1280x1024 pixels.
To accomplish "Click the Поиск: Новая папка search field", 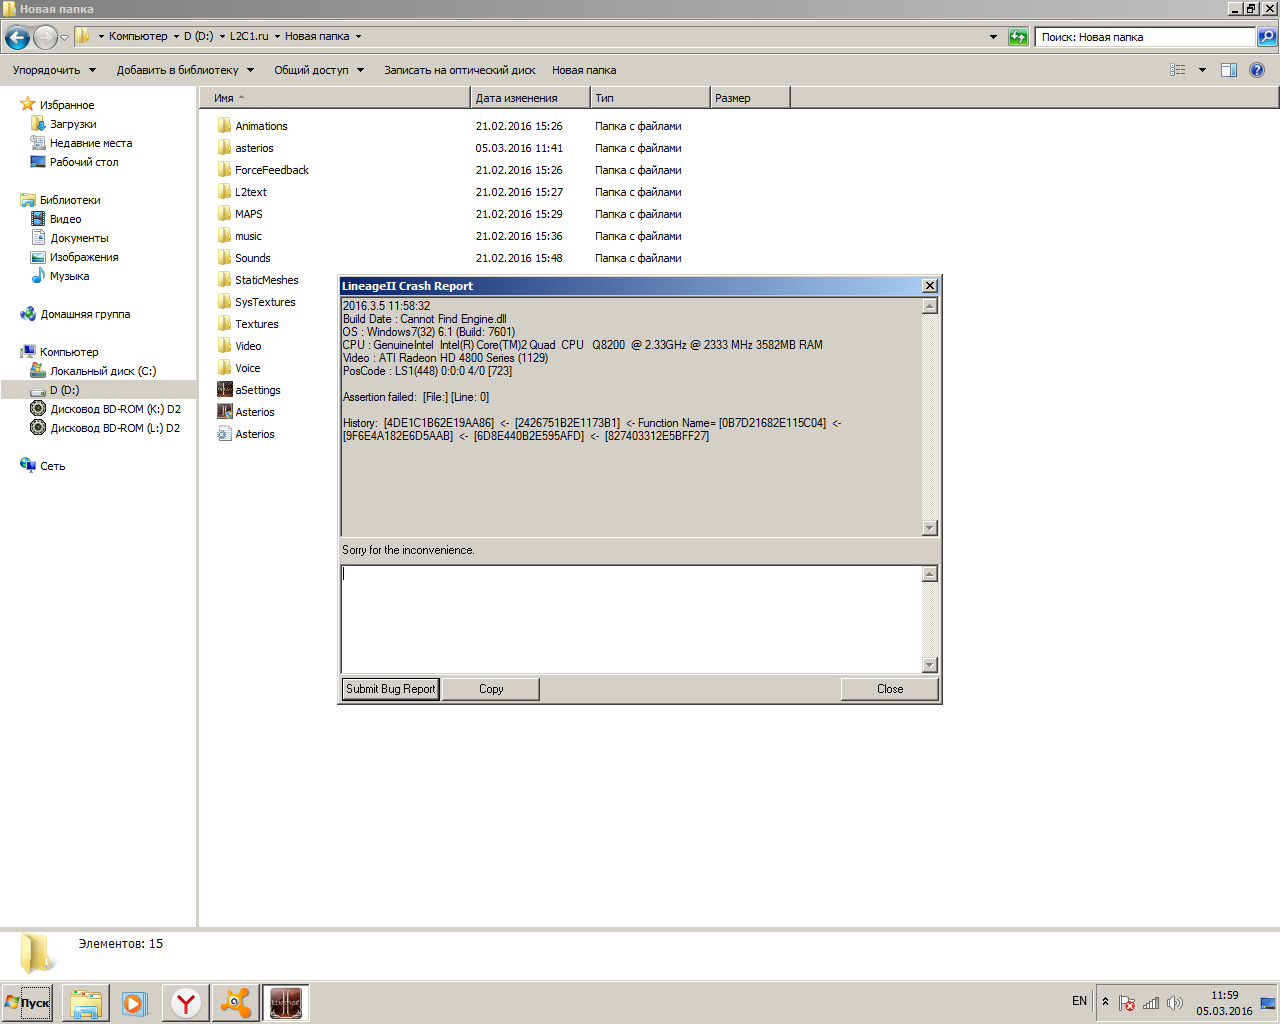I will pyautogui.click(x=1145, y=37).
